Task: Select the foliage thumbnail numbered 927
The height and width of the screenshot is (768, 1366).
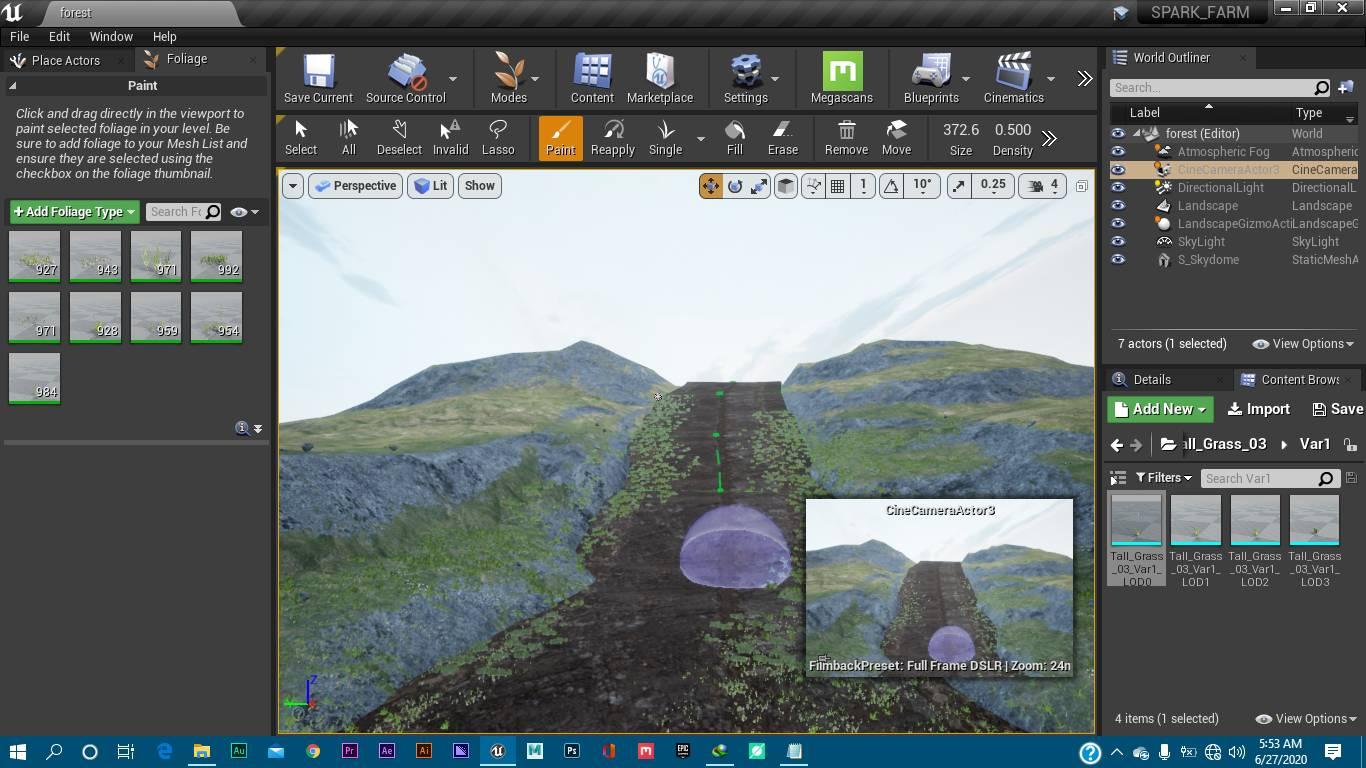Action: (34, 256)
